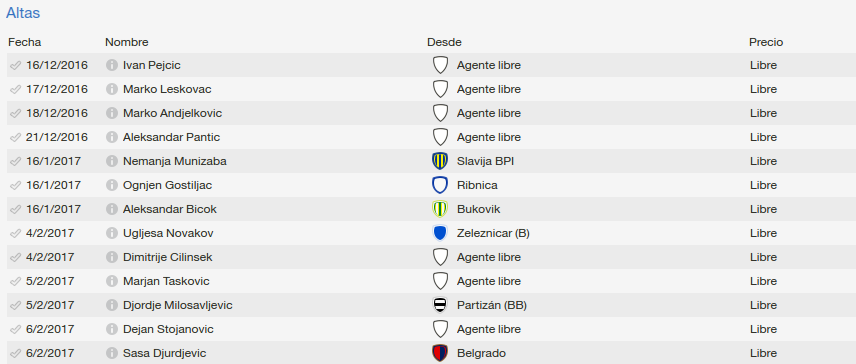
Task: Click the info icon beside Ivan Pejcic
Action: [112, 65]
